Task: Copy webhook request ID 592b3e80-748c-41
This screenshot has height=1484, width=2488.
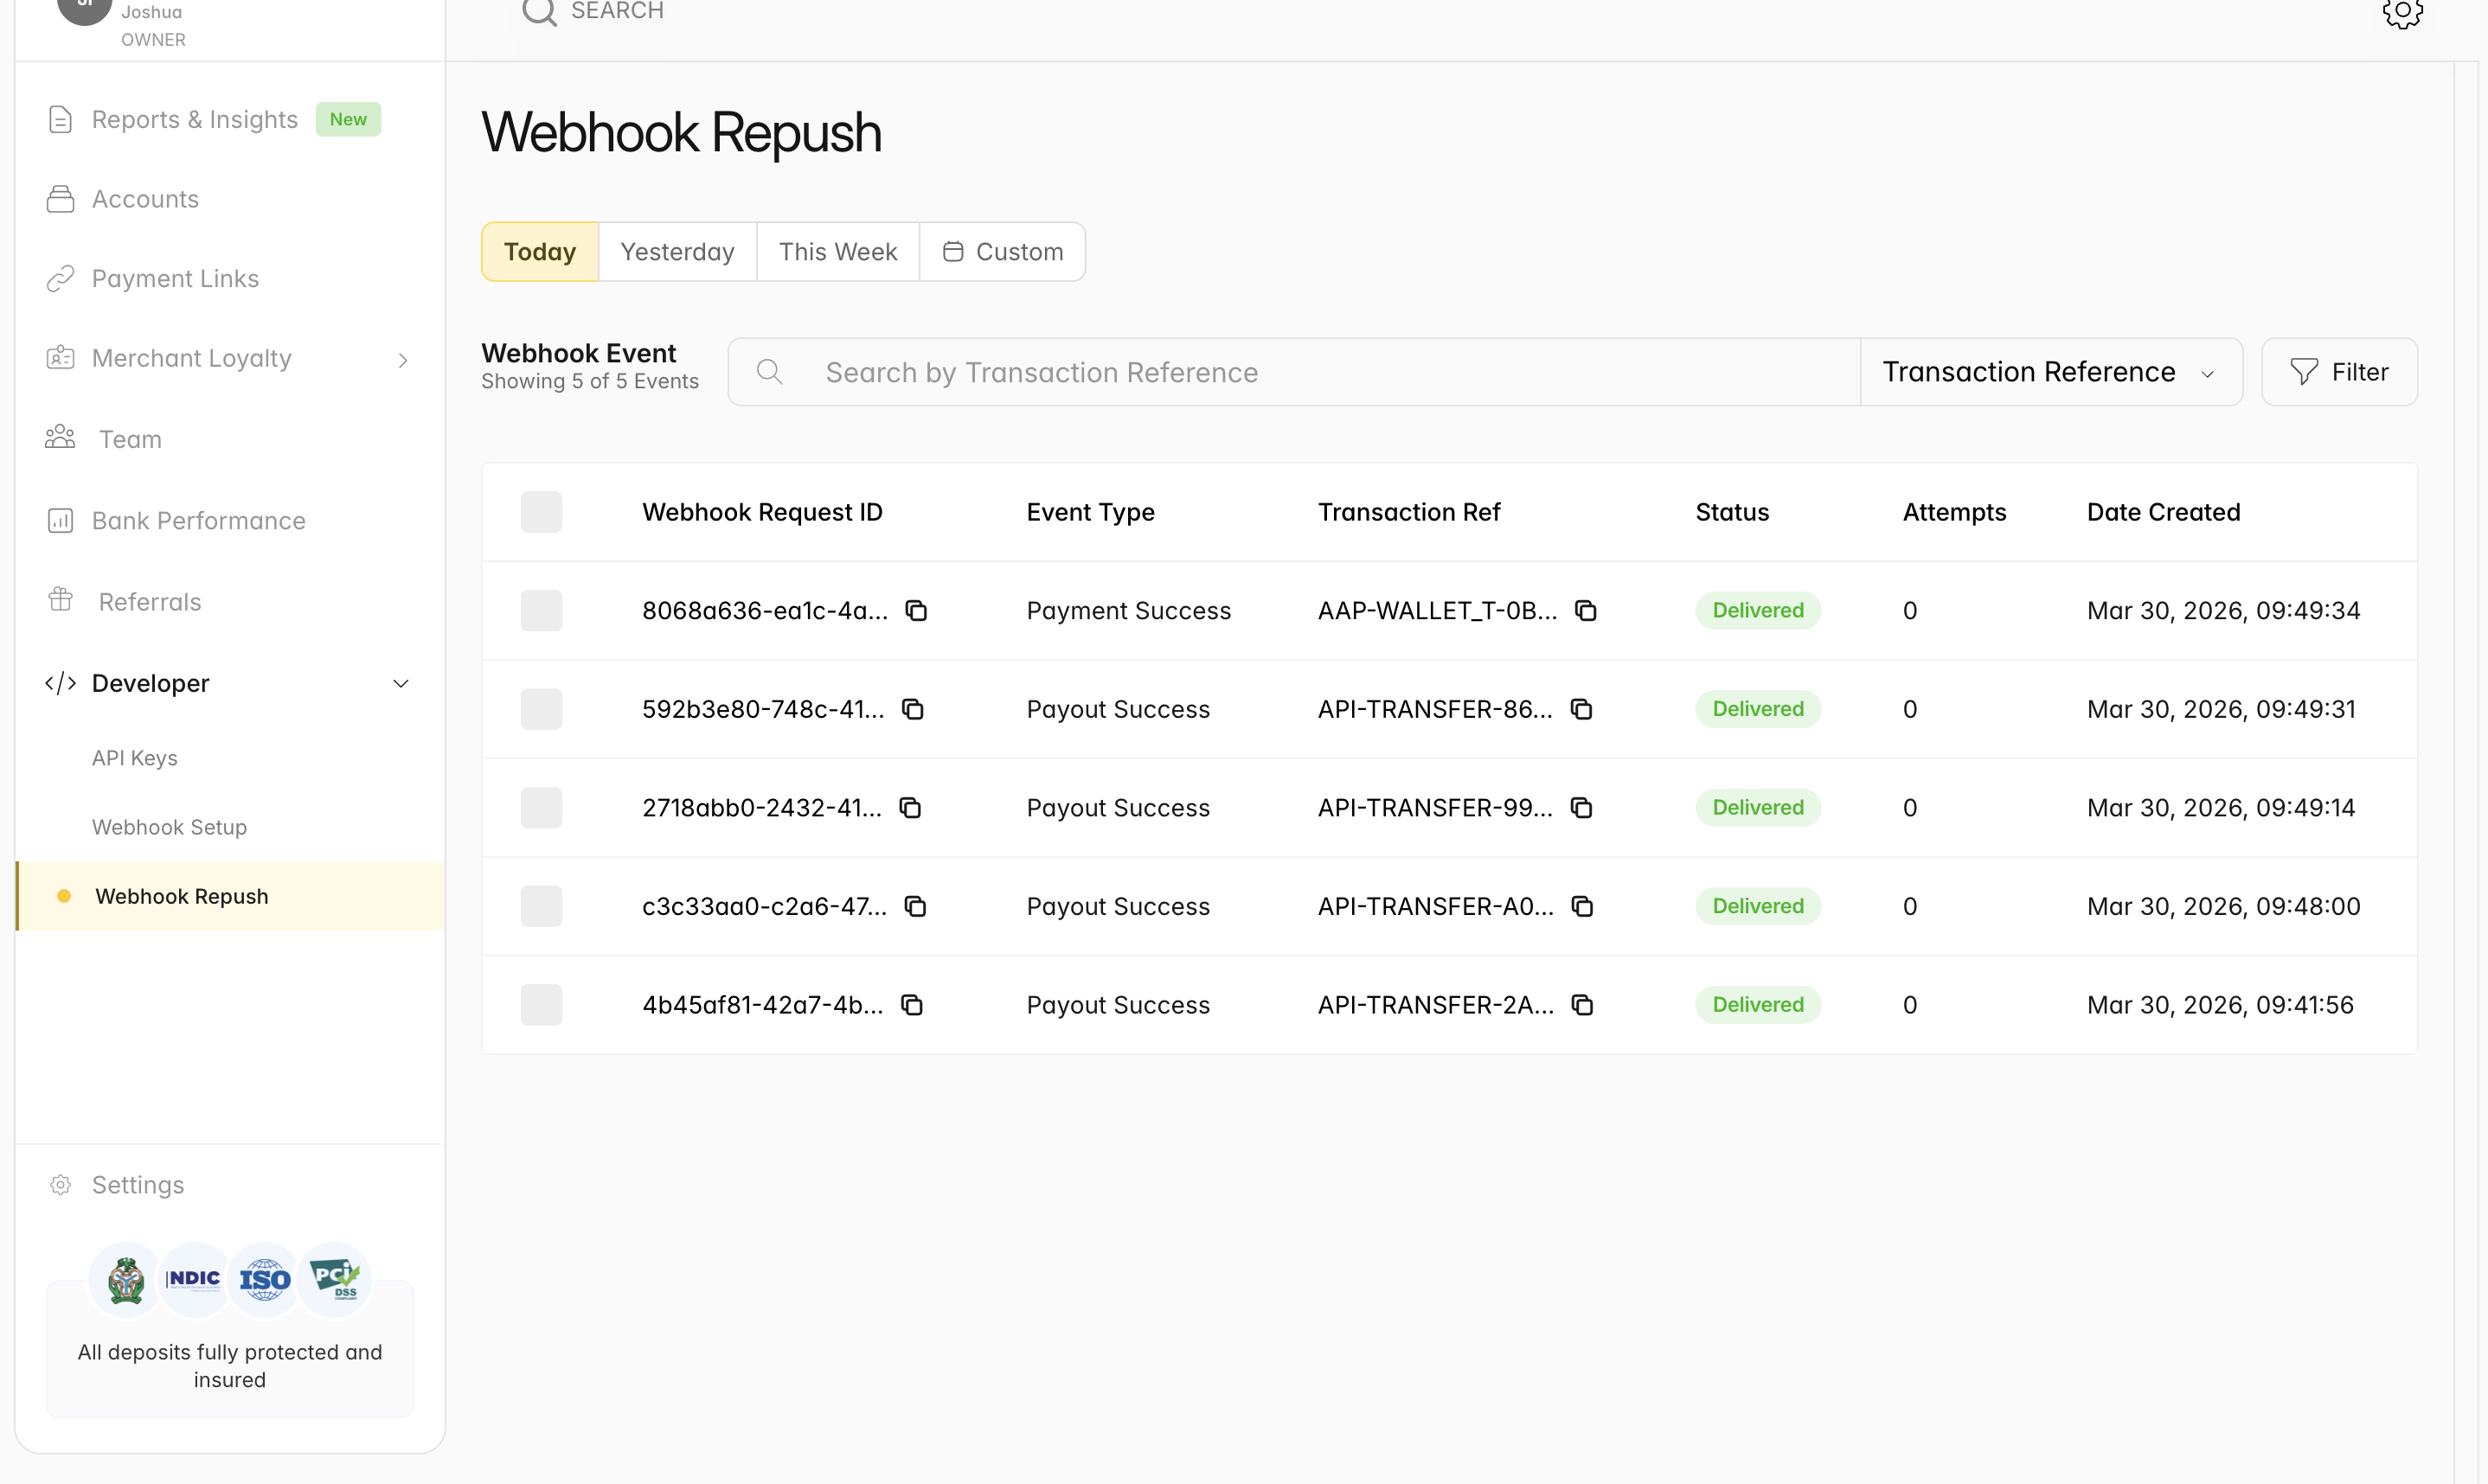Action: pos(913,709)
